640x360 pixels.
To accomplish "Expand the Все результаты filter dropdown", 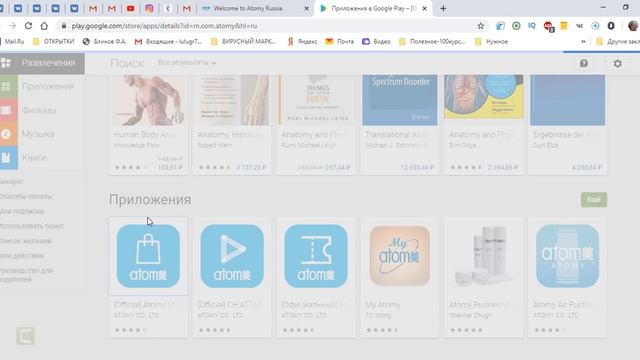I will pyautogui.click(x=187, y=63).
